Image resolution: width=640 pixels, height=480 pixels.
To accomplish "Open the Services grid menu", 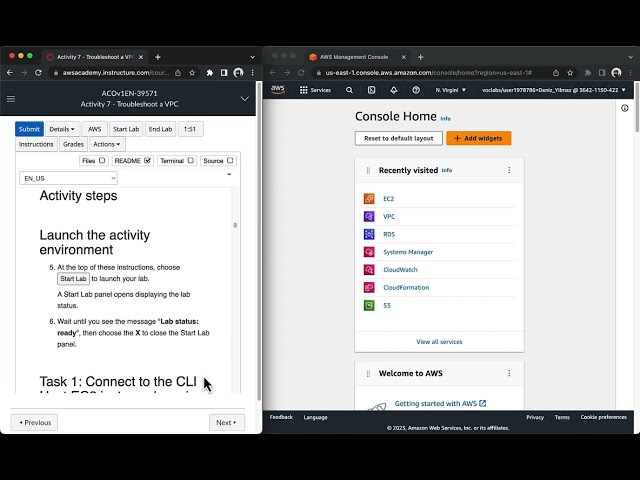I will tap(315, 90).
